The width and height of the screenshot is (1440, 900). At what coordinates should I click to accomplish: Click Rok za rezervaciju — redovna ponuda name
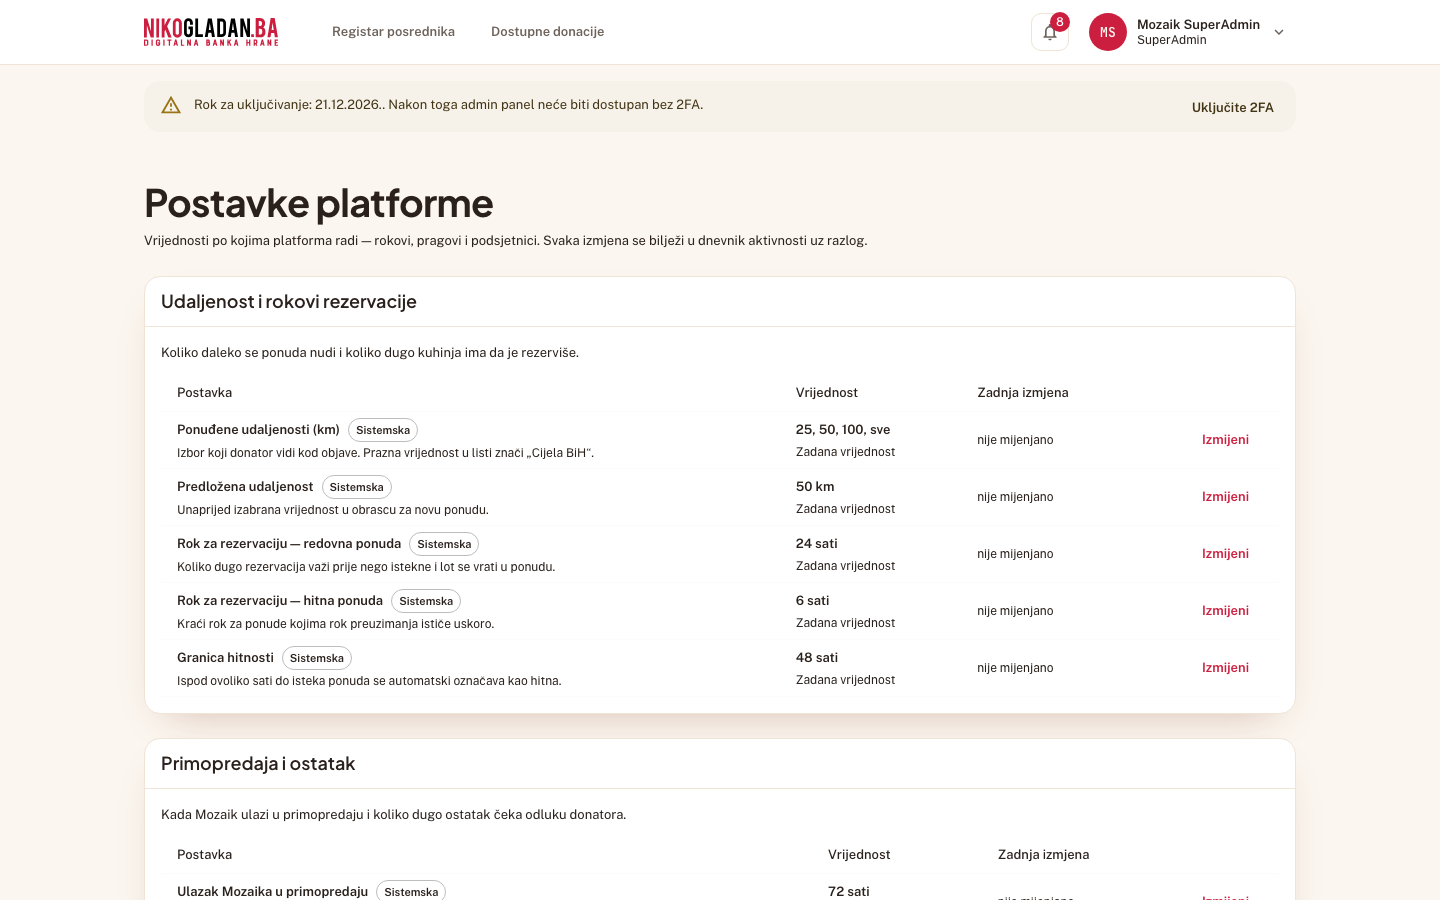[289, 544]
